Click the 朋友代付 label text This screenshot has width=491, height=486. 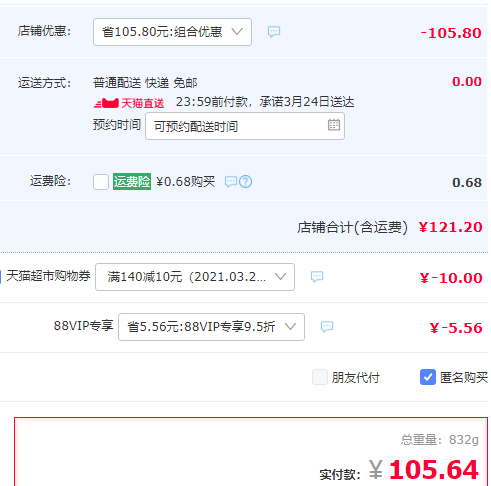(355, 378)
